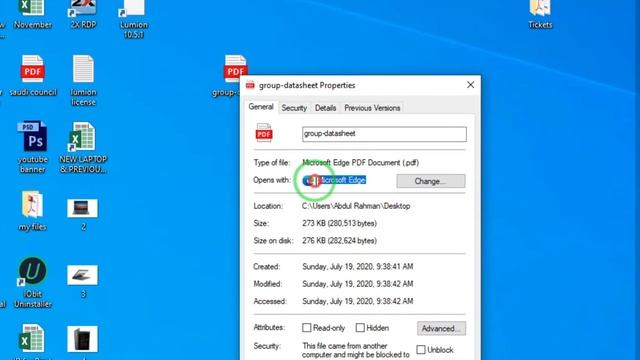Viewport: 640px width, 360px height.
Task: Open the Details tab
Action: 325,108
